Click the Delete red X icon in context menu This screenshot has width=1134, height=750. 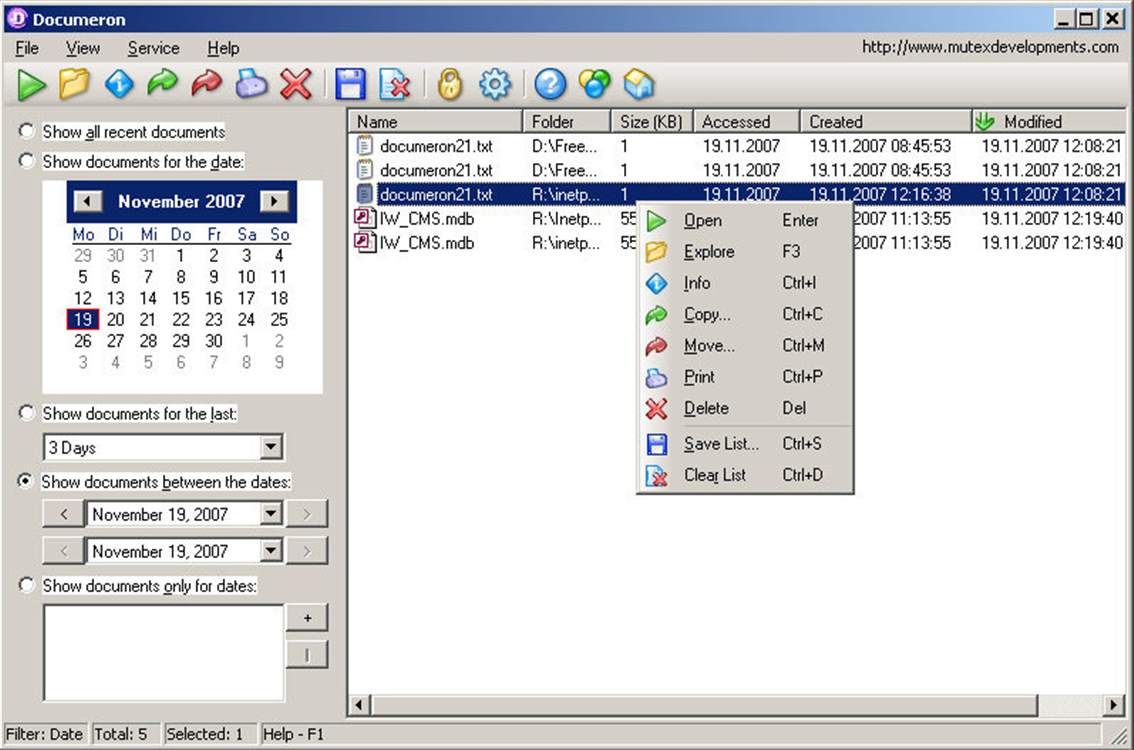coord(657,409)
